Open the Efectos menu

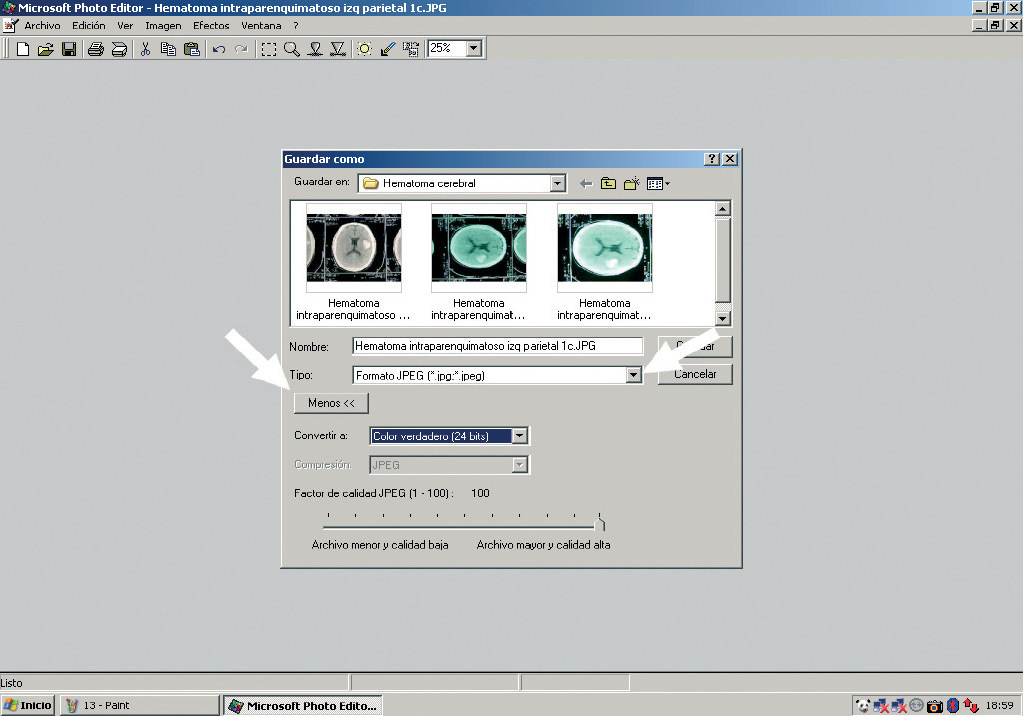(211, 25)
